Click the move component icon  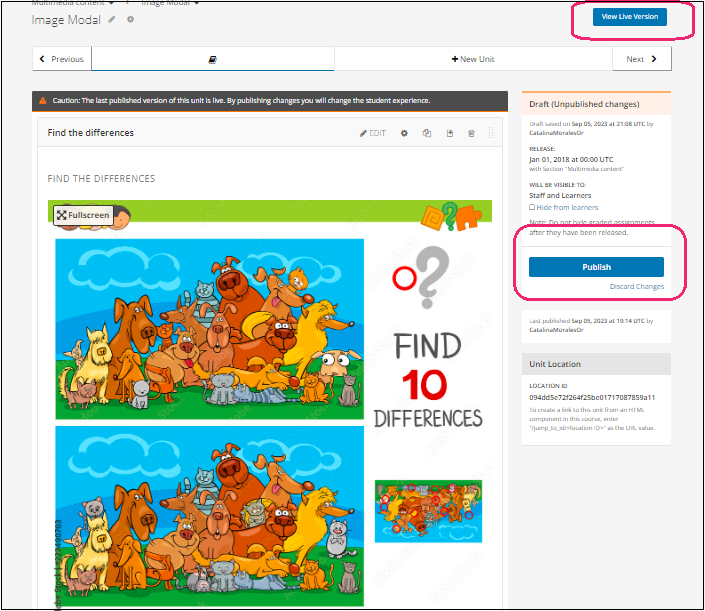click(450, 133)
